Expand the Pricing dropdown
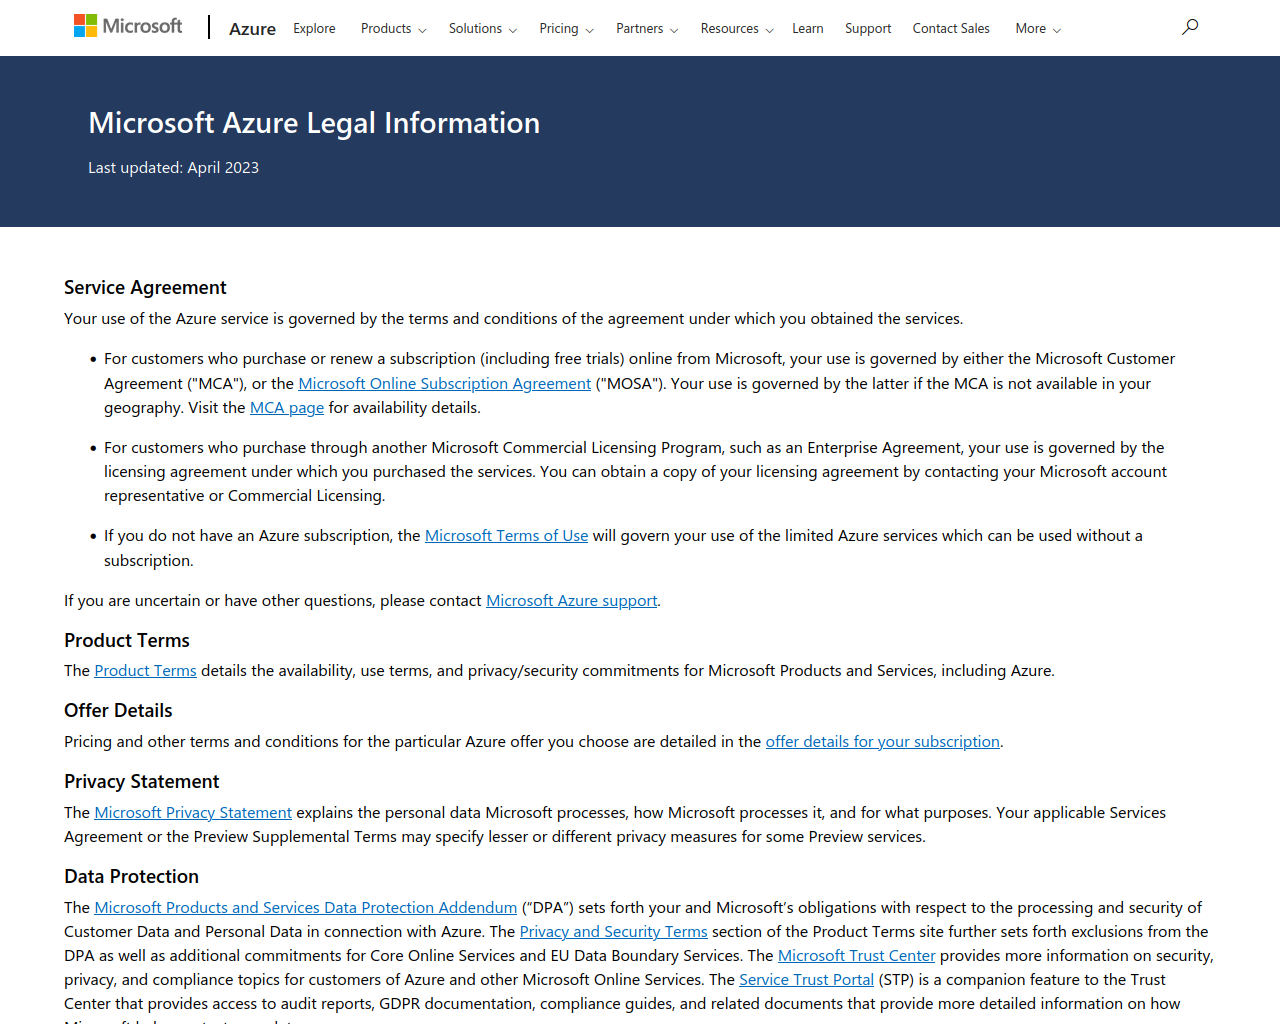This screenshot has width=1280, height=1024. point(567,28)
